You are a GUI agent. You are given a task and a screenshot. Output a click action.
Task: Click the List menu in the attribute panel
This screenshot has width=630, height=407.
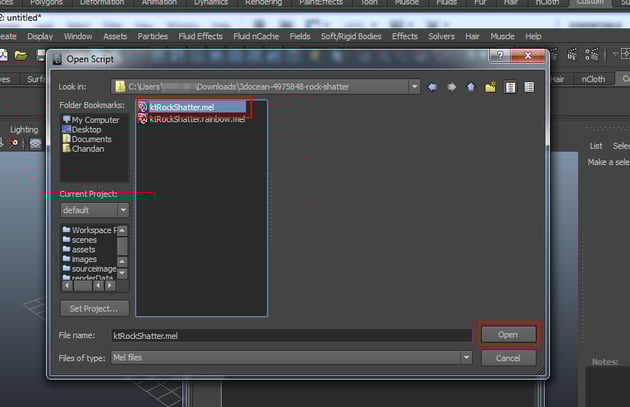(596, 146)
